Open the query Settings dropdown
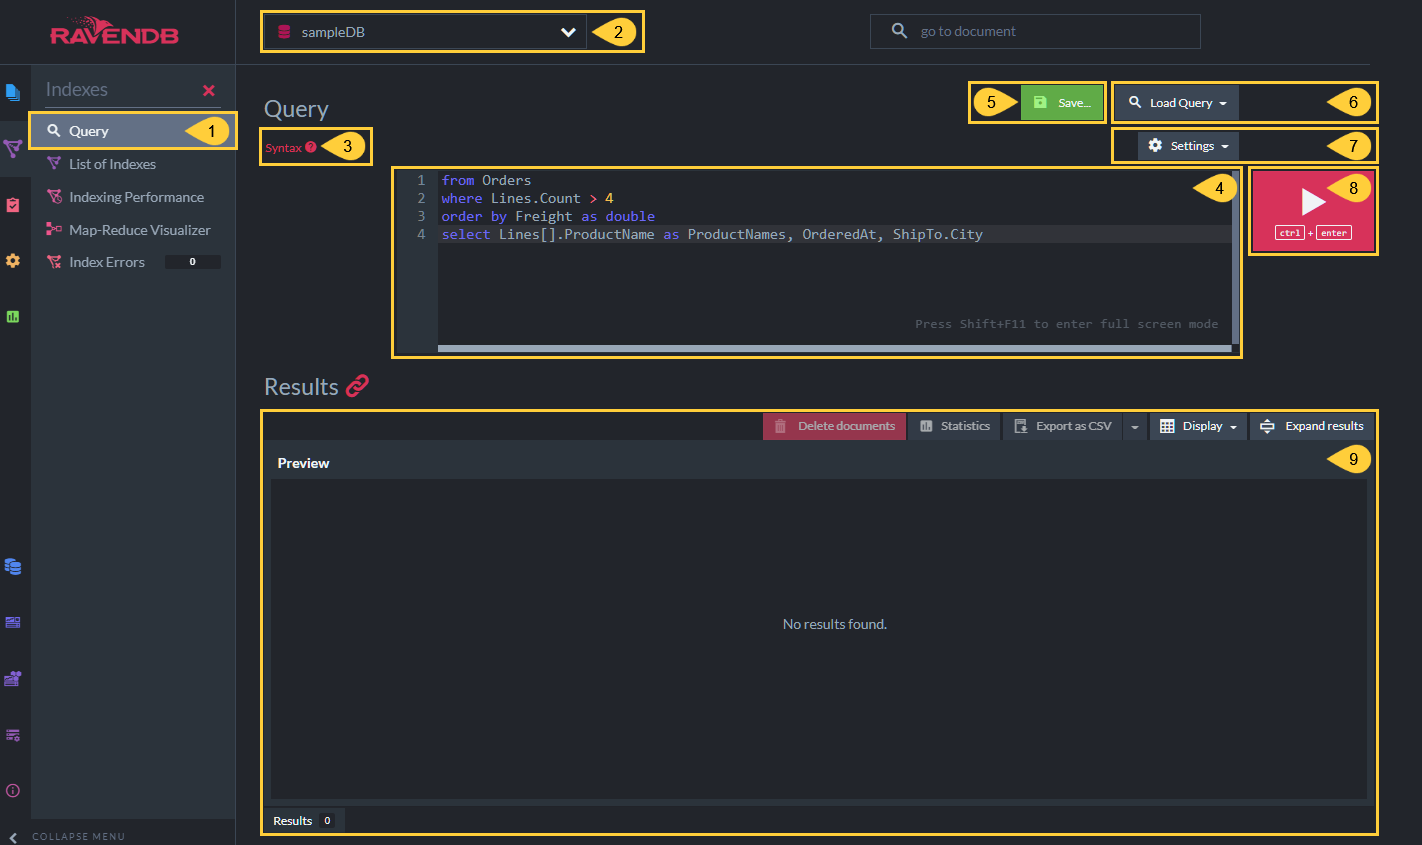The height and width of the screenshot is (845, 1422). pyautogui.click(x=1188, y=146)
